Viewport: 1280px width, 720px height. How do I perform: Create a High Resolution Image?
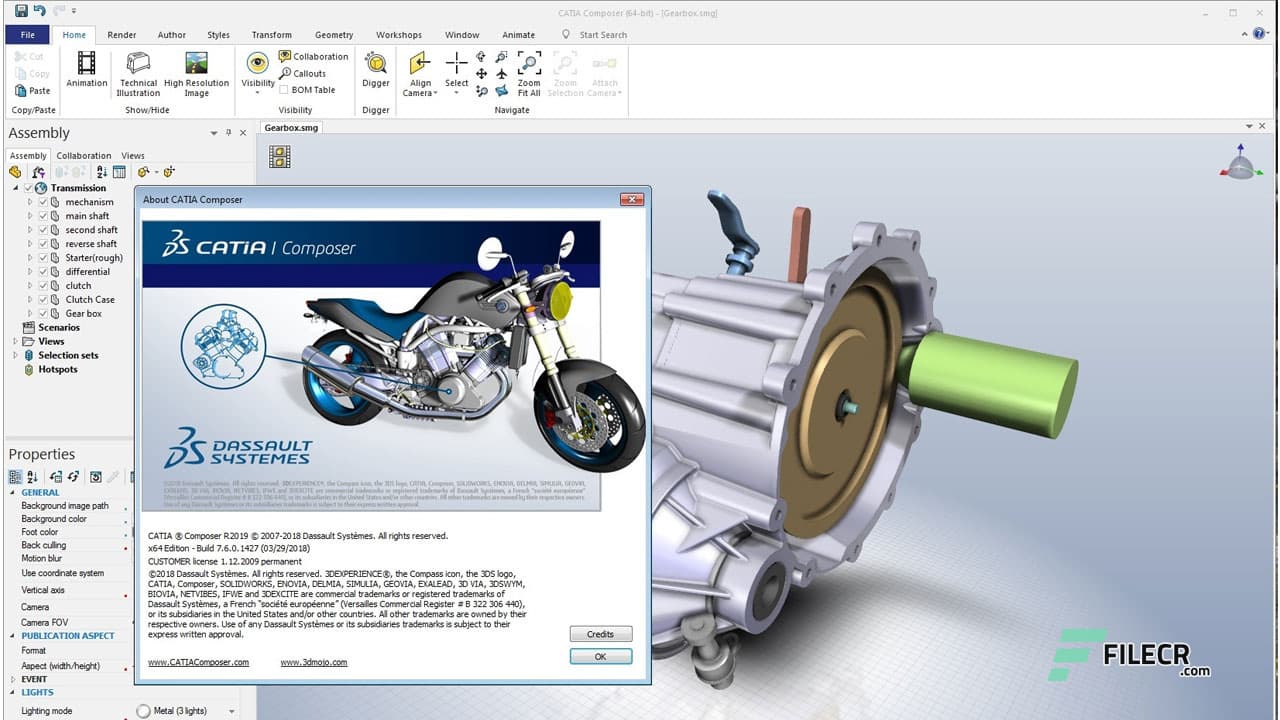click(x=197, y=73)
